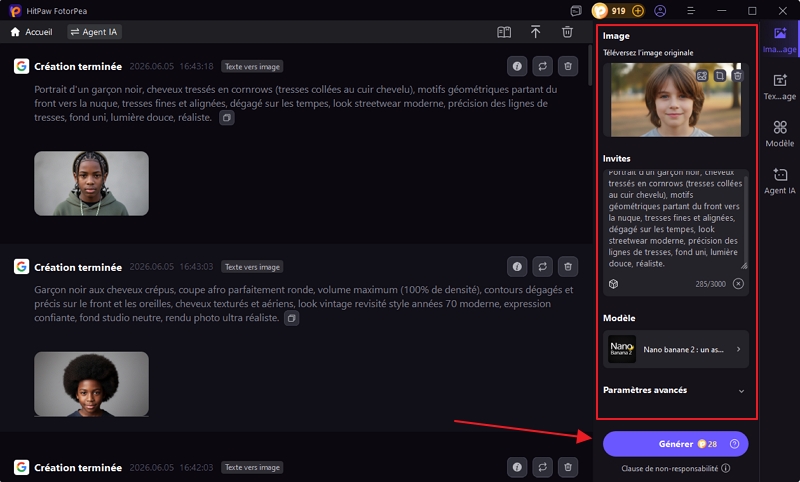Click the upload arrow icon in toolbar

(535, 32)
